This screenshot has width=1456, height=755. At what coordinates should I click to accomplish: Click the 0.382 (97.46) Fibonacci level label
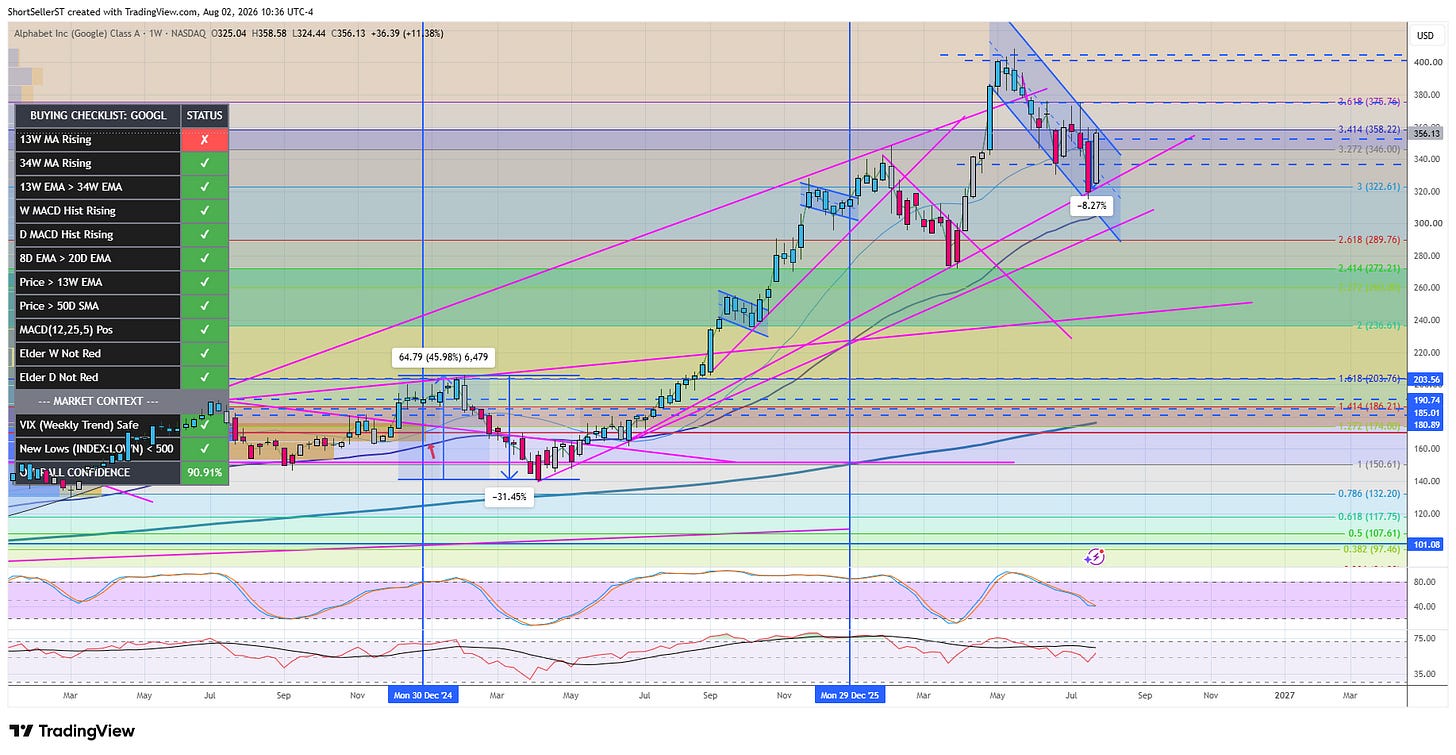coord(1371,550)
